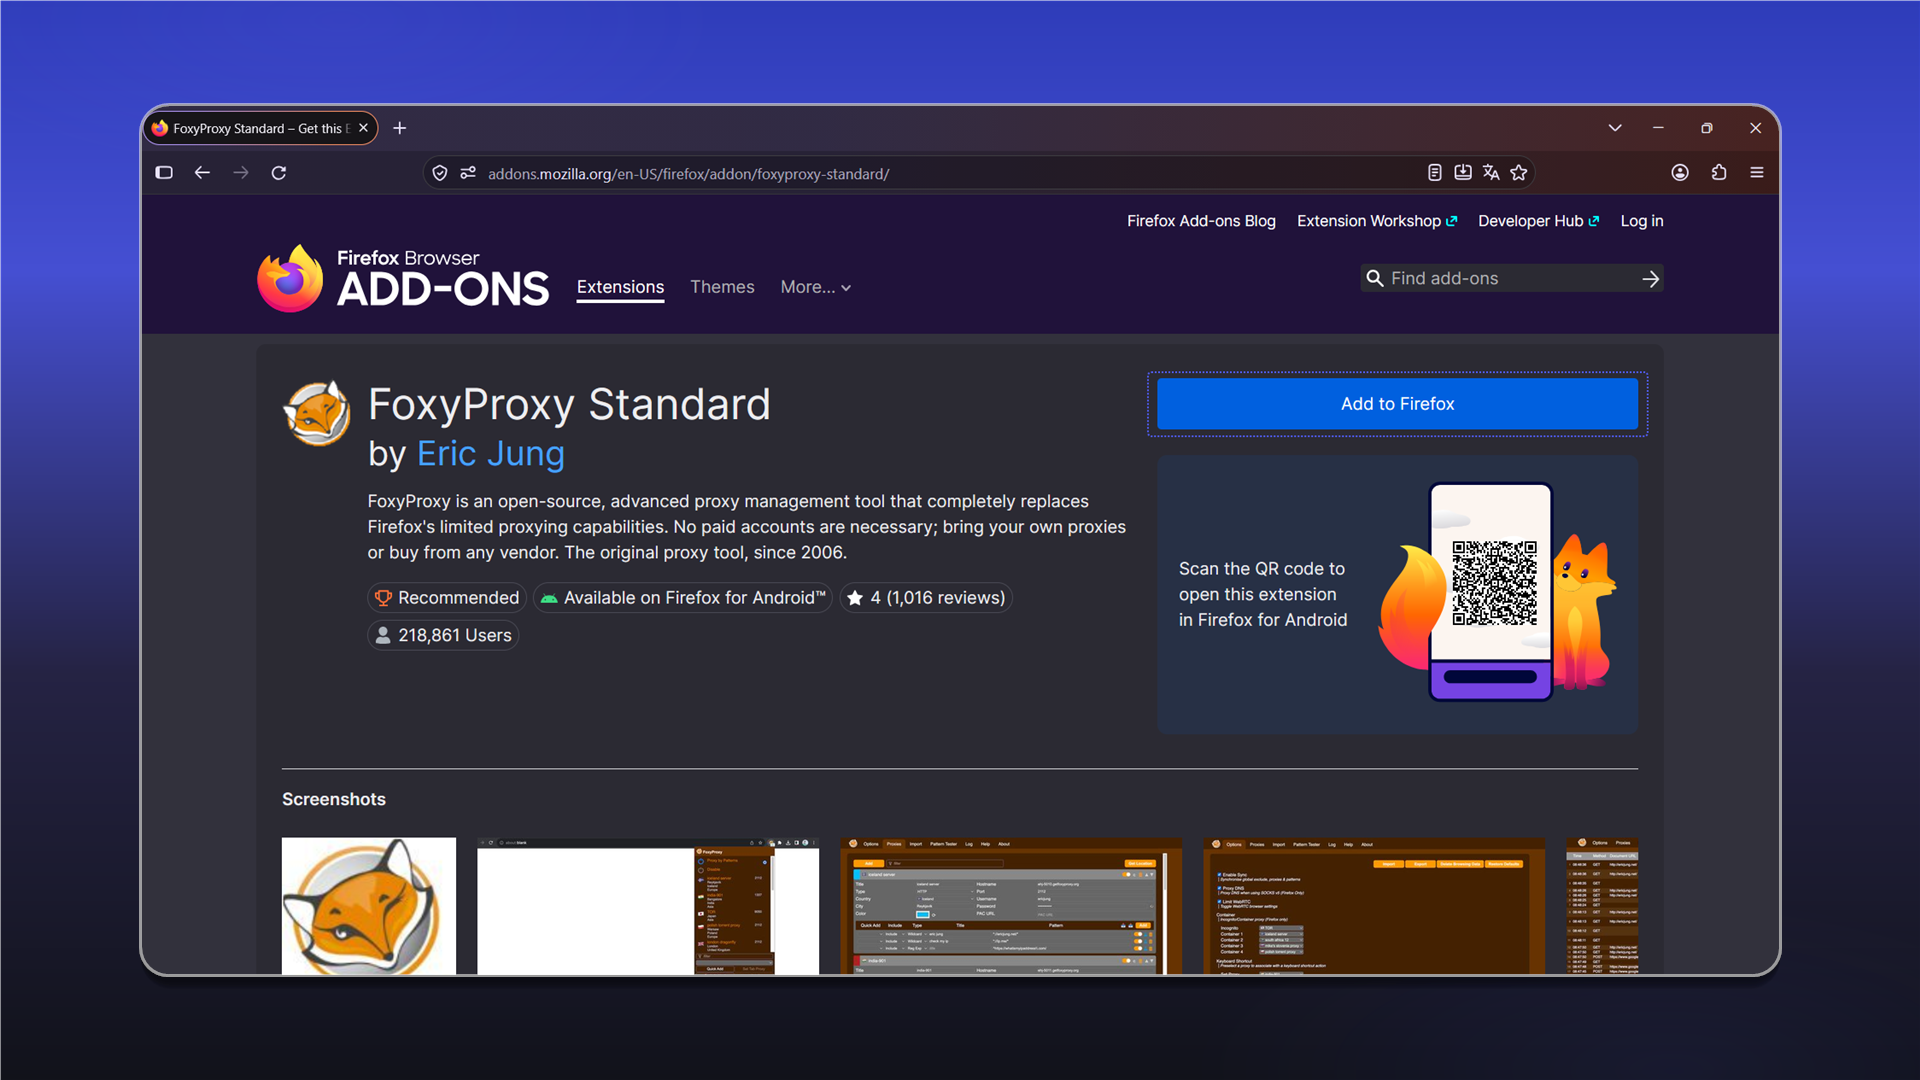Click the Log in link

1642,221
